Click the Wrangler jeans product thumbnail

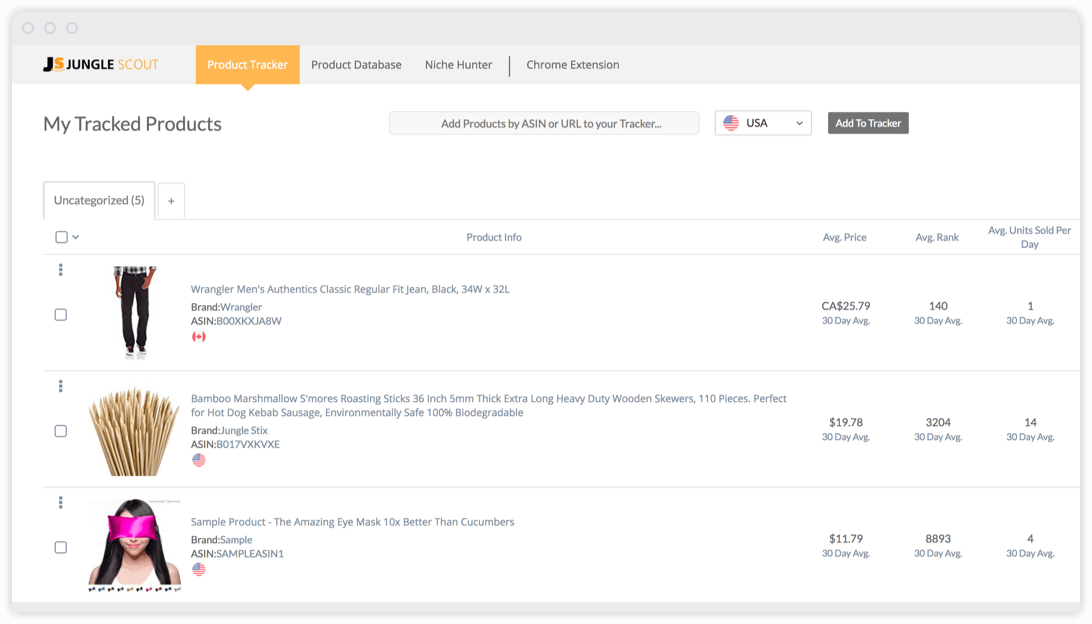coord(134,312)
